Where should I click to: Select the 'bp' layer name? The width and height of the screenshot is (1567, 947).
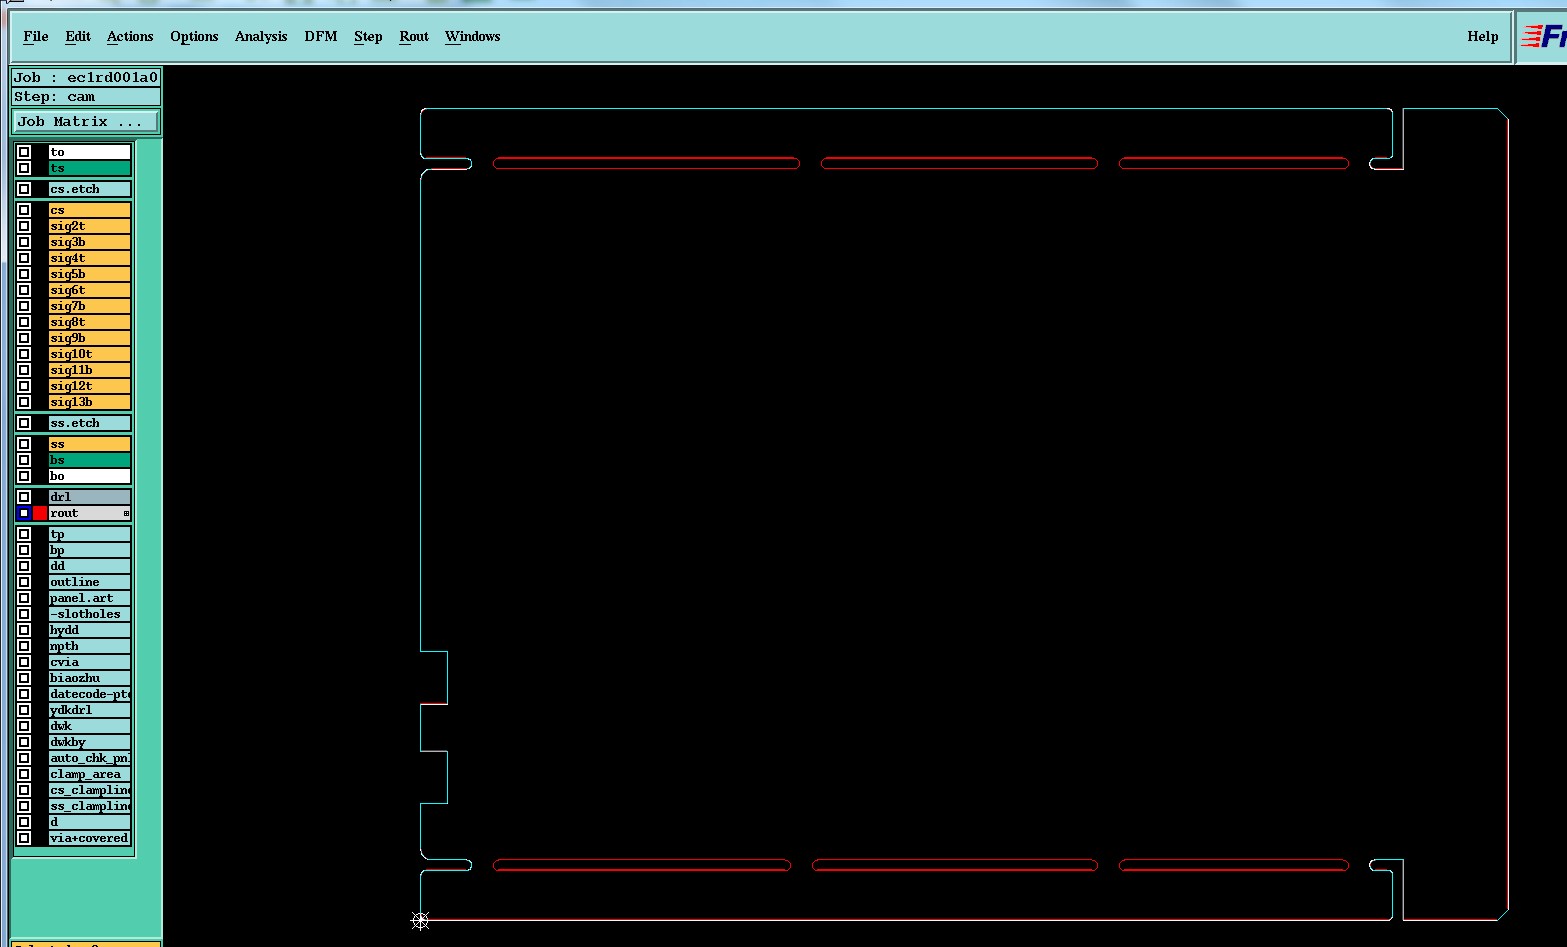click(89, 550)
